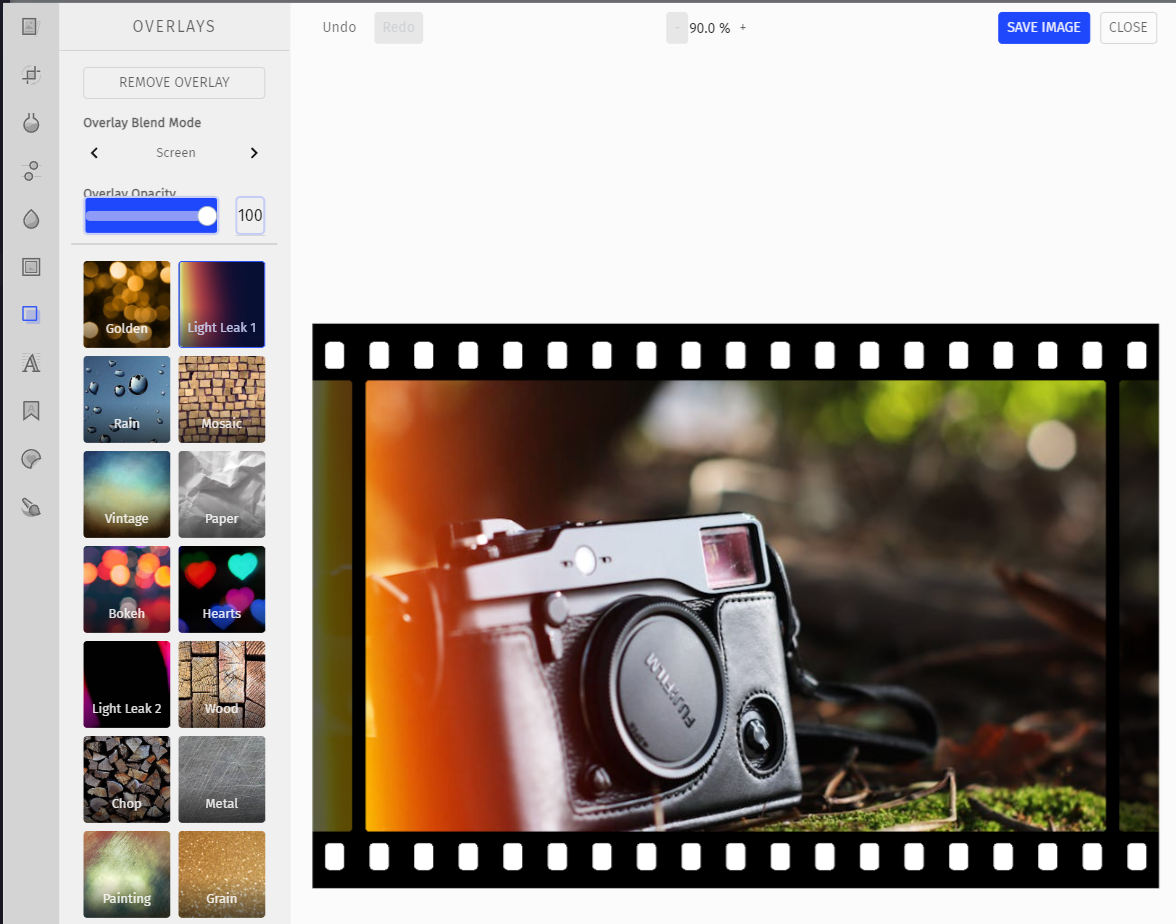Apply the Rain overlay
1176x924 pixels.
127,400
